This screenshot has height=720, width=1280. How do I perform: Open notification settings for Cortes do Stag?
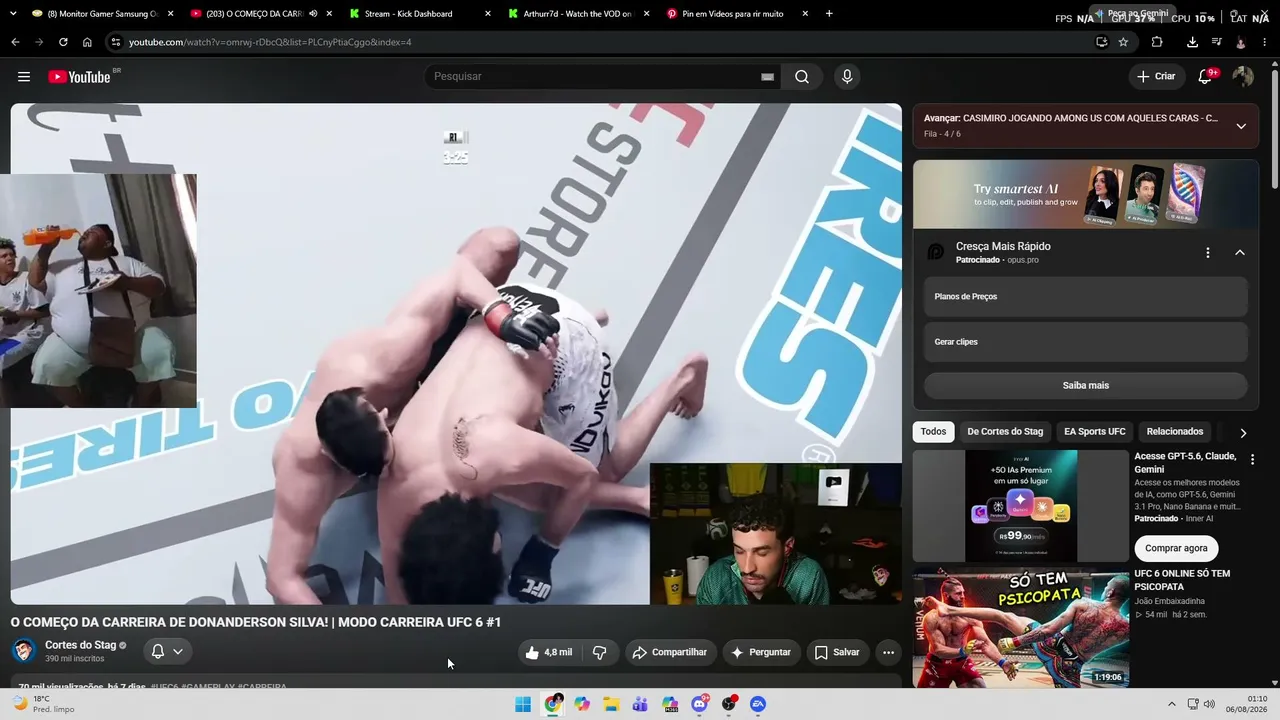167,652
